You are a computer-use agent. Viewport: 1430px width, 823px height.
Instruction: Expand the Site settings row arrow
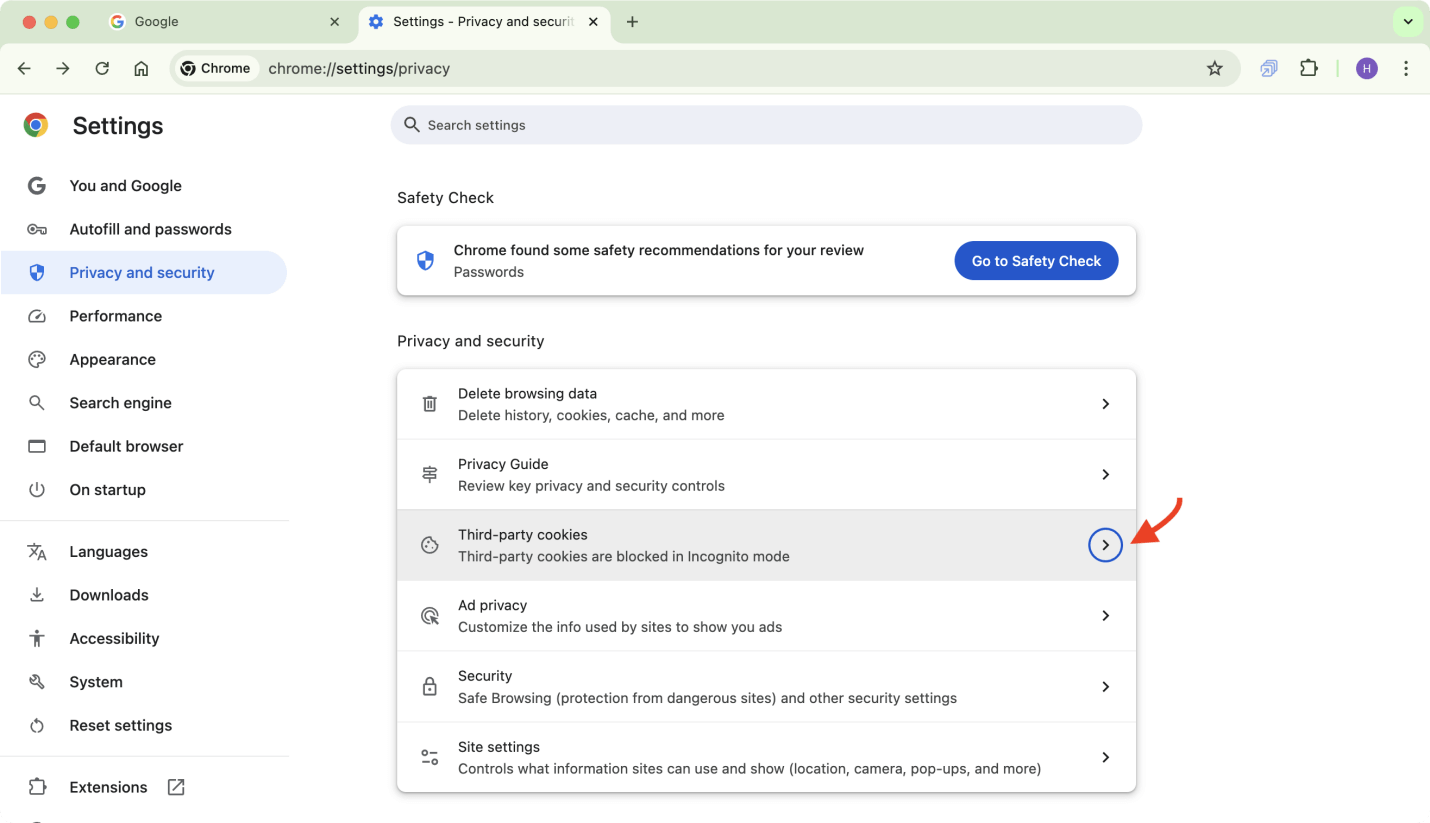(x=1105, y=758)
